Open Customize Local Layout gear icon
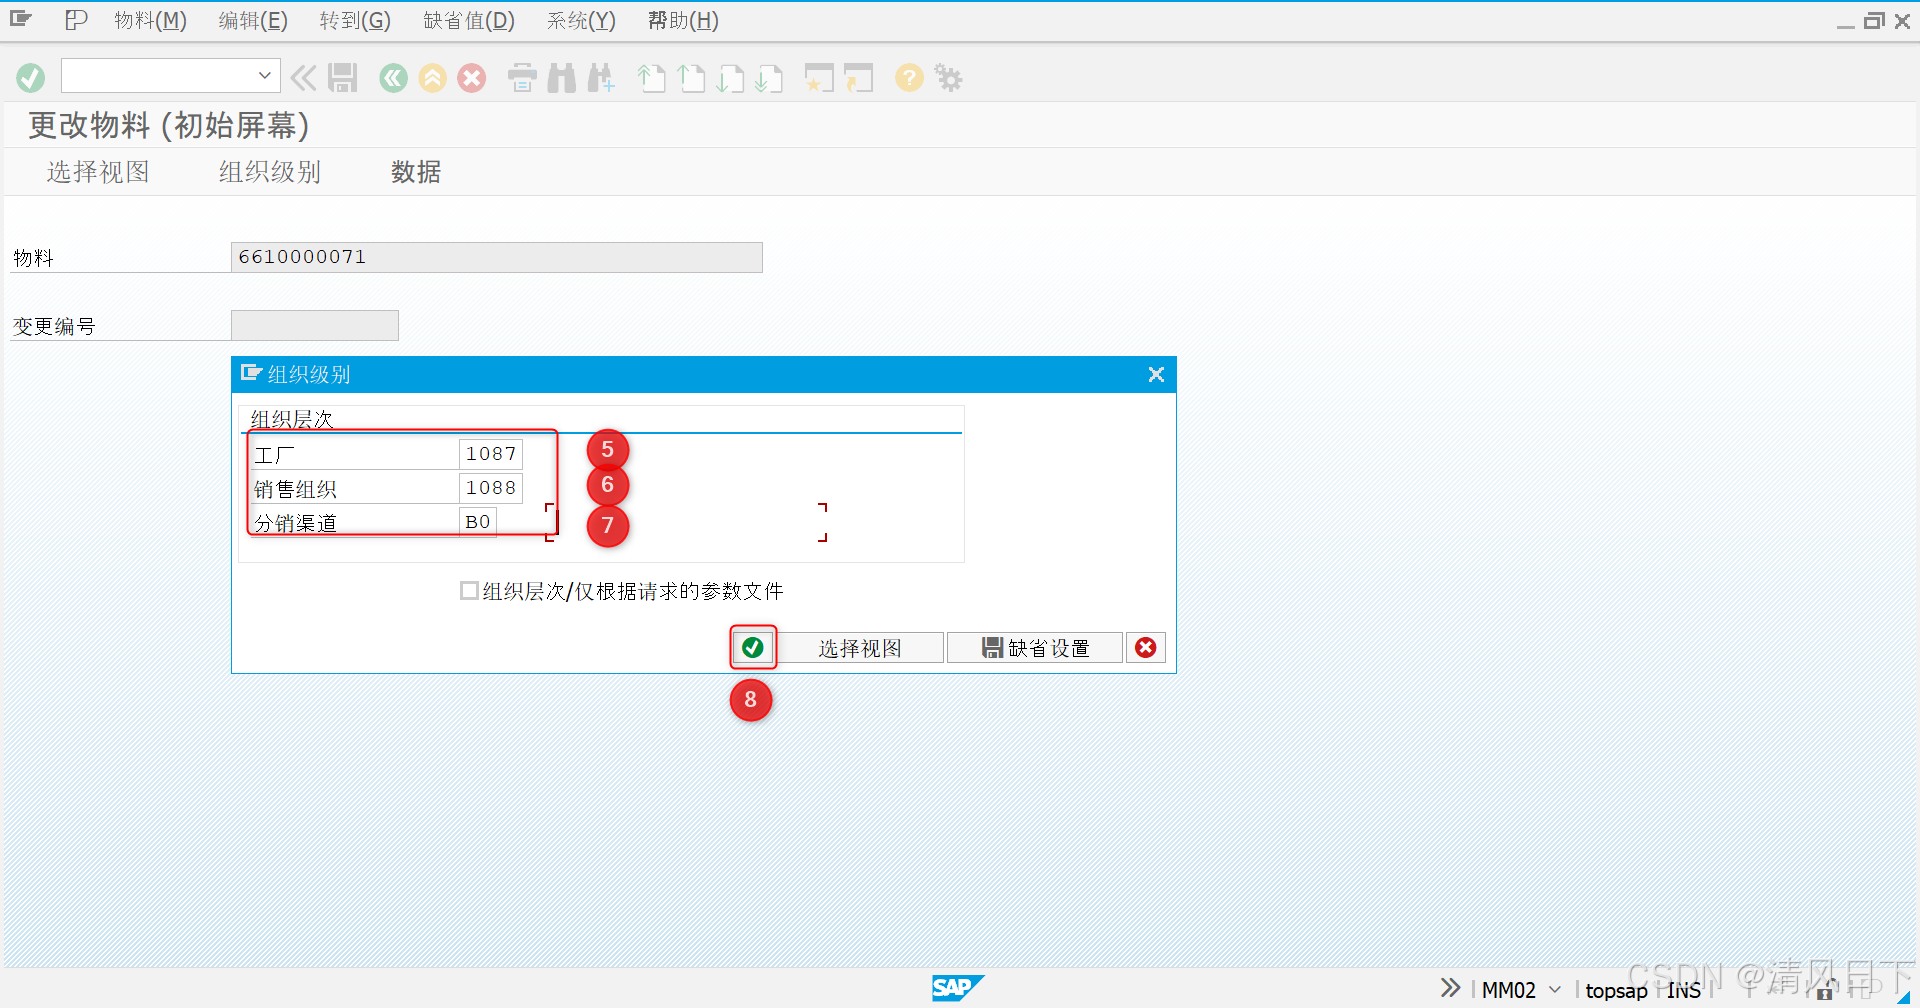The height and width of the screenshot is (1008, 1920). click(948, 78)
